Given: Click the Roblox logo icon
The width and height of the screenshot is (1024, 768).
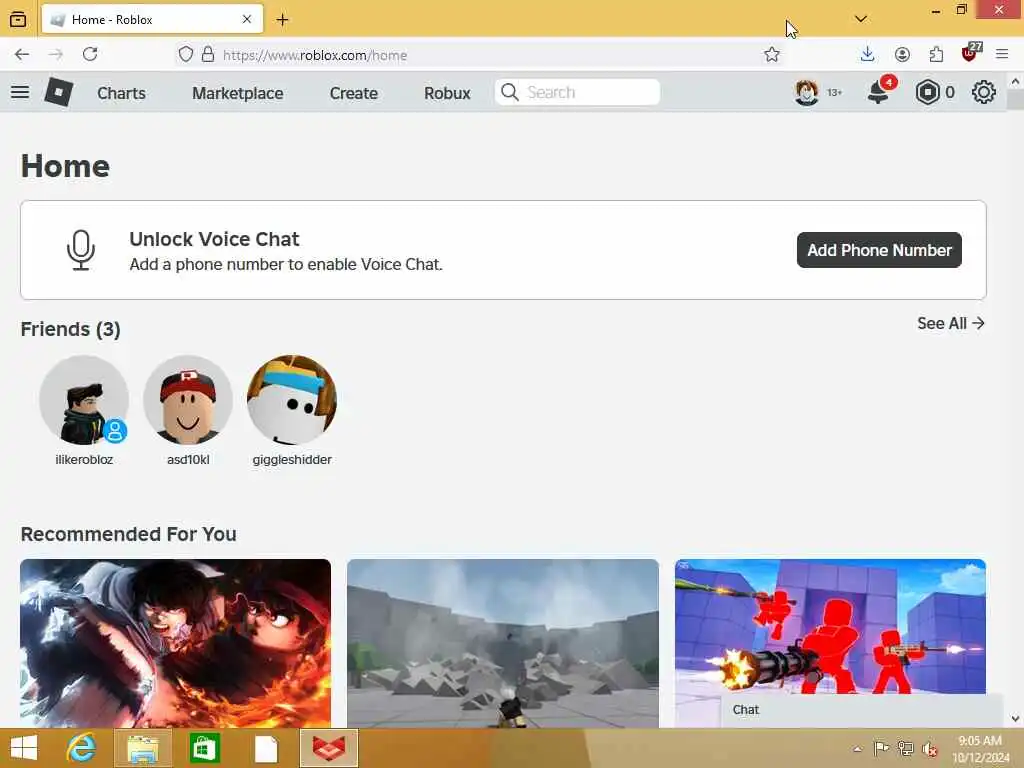Looking at the screenshot, I should click(59, 92).
